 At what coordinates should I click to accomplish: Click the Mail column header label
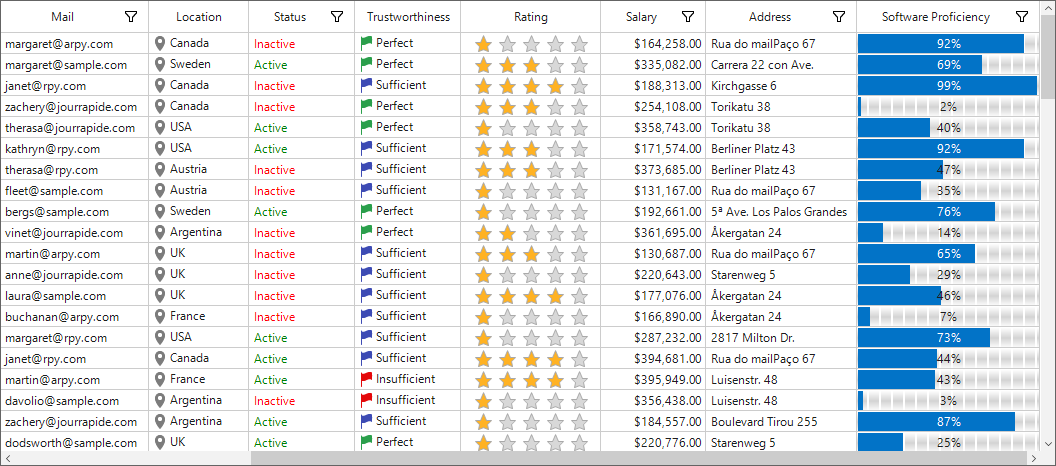click(x=62, y=17)
